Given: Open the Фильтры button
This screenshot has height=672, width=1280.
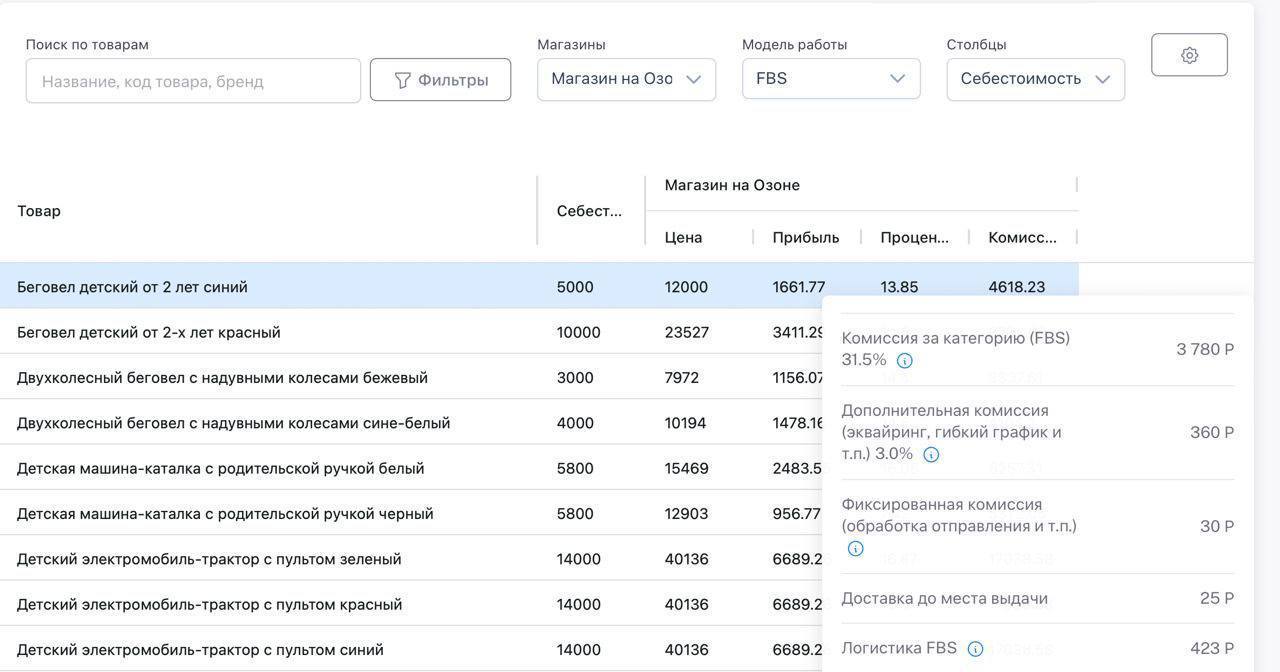Looking at the screenshot, I should point(440,80).
